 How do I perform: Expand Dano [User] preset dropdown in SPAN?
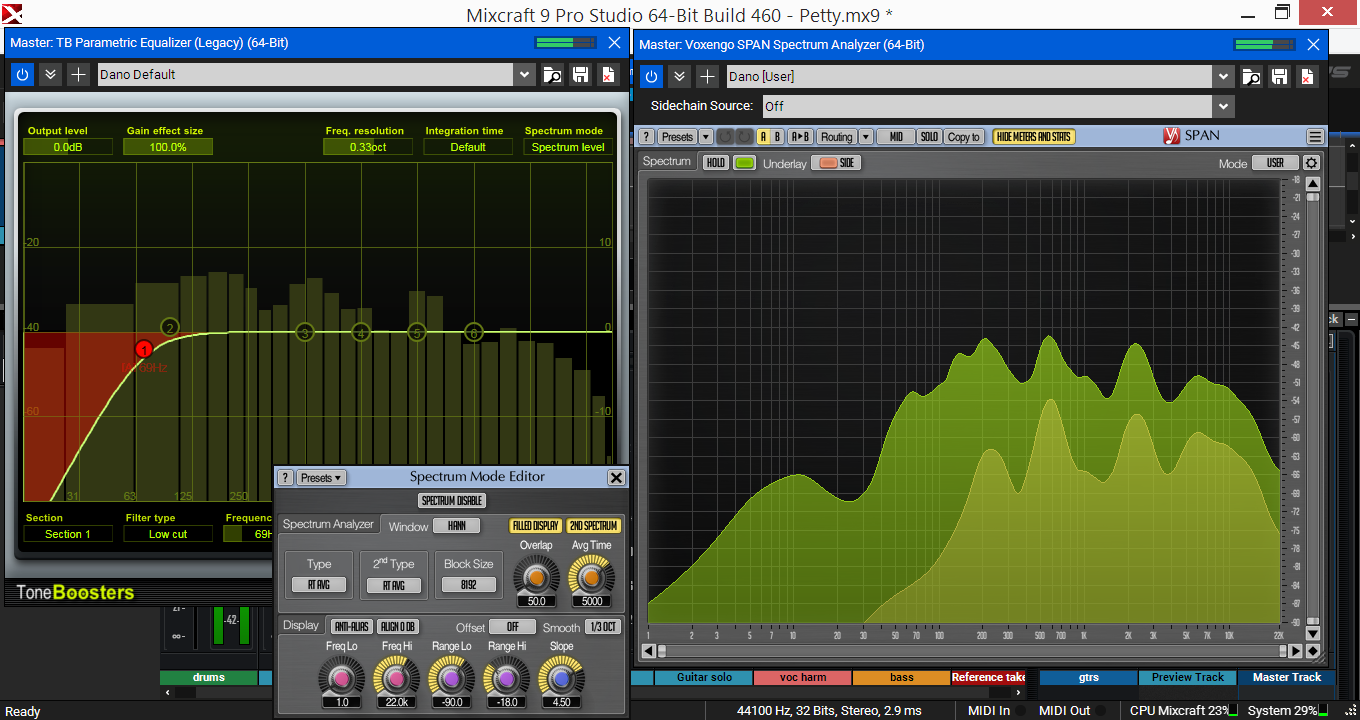(x=1224, y=76)
